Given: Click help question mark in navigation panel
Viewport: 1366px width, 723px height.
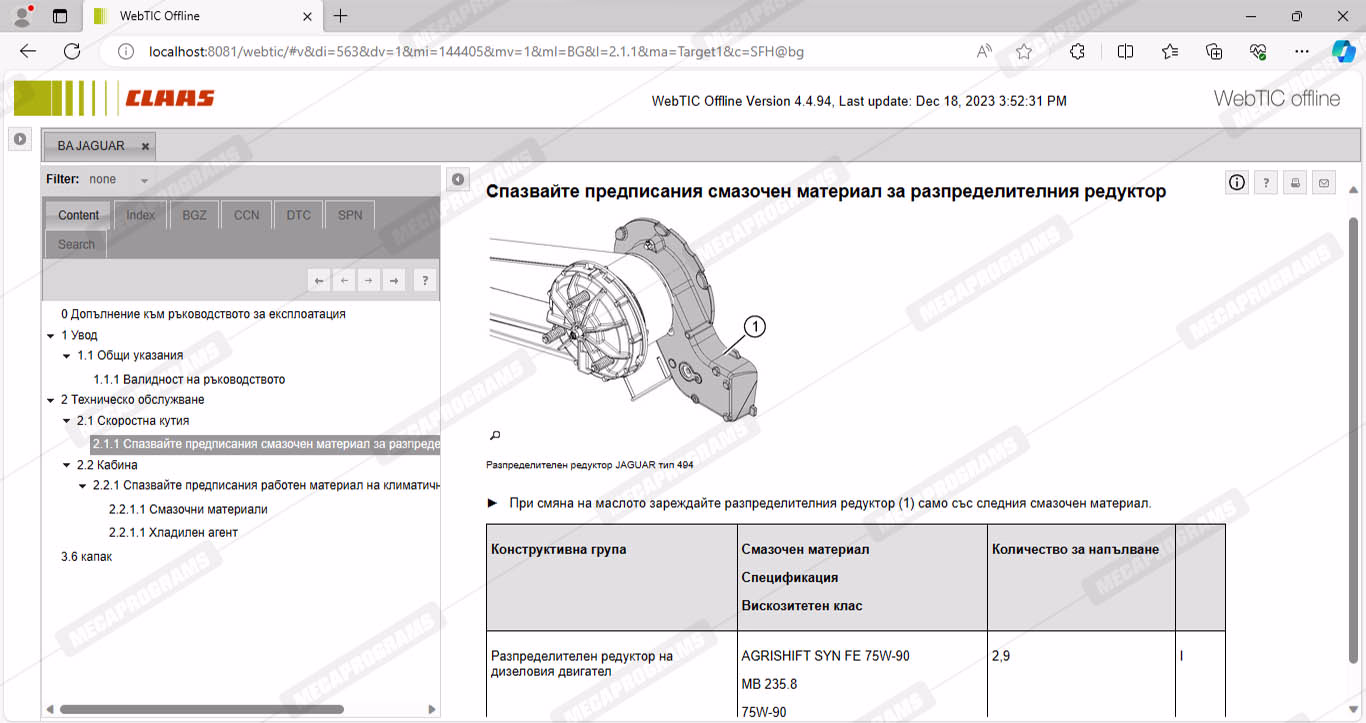Looking at the screenshot, I should pyautogui.click(x=424, y=281).
